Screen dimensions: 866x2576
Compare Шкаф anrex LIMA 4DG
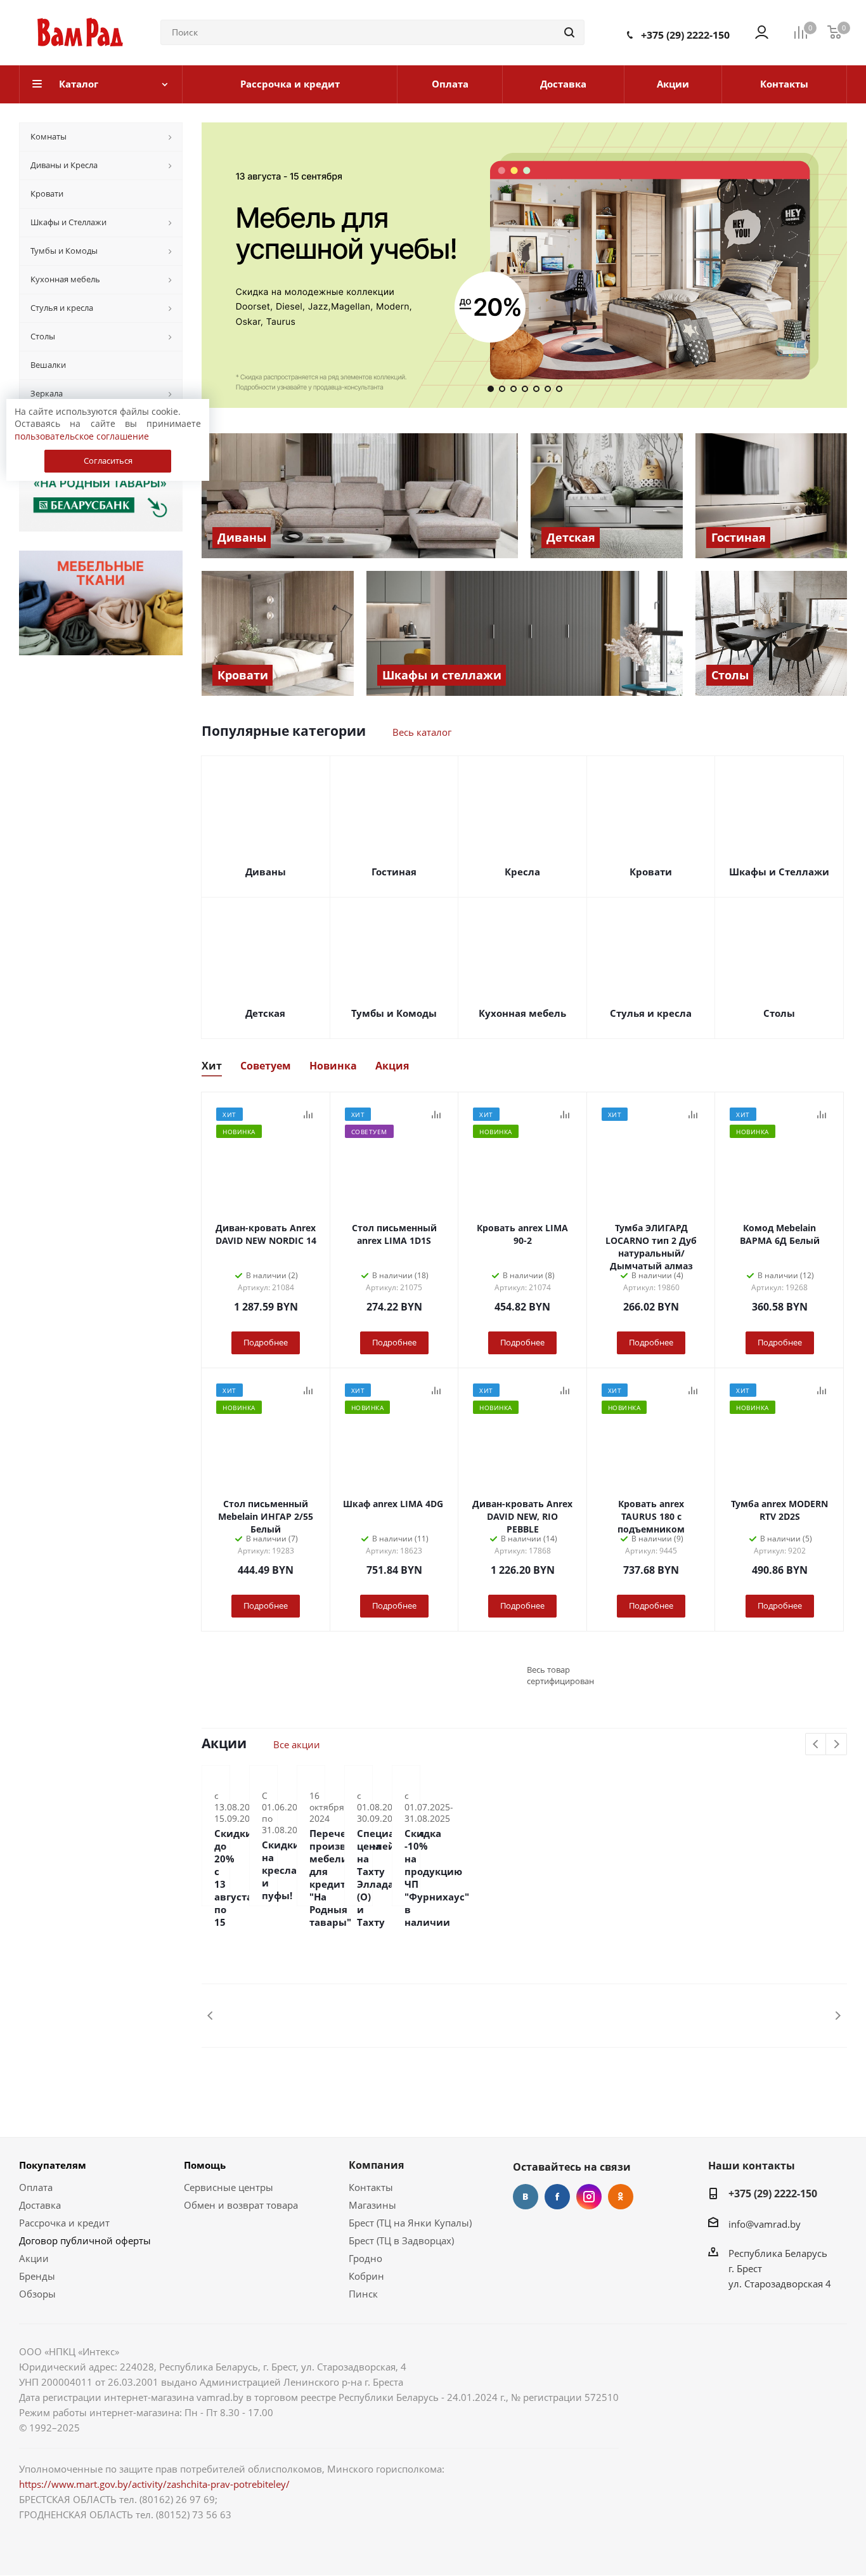[436, 1390]
